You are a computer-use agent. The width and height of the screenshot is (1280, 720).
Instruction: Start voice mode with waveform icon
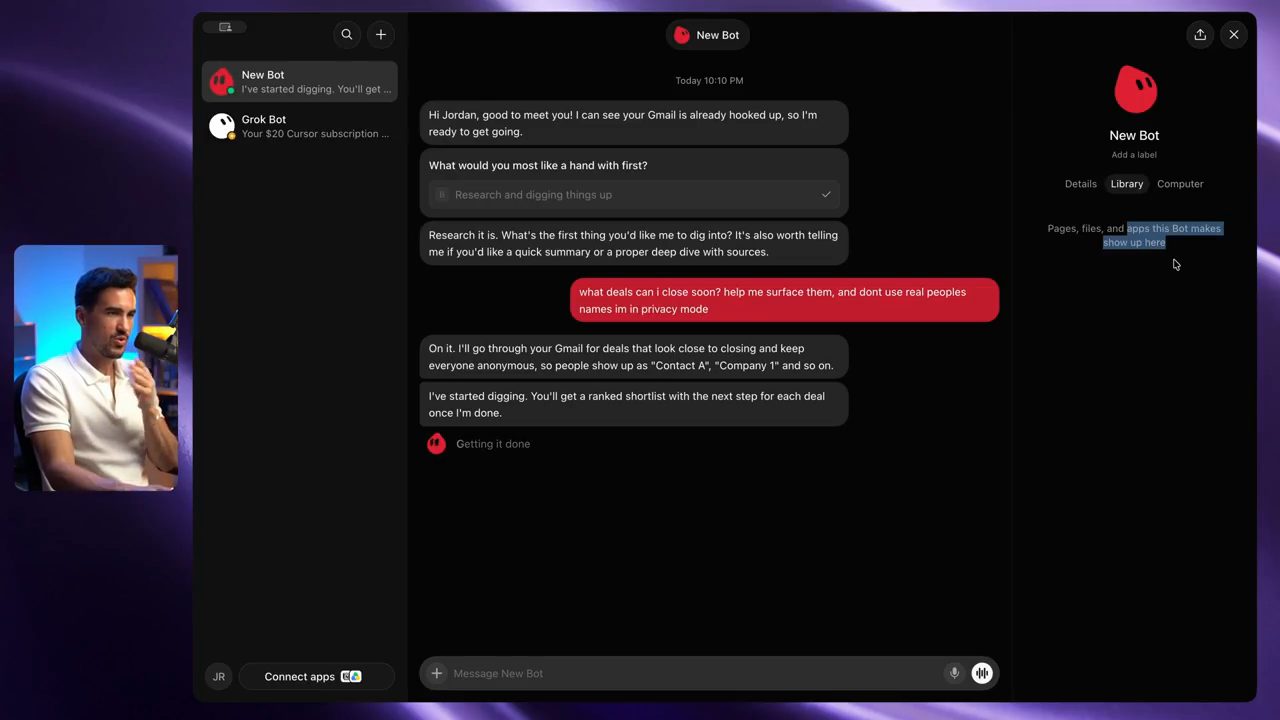point(982,673)
